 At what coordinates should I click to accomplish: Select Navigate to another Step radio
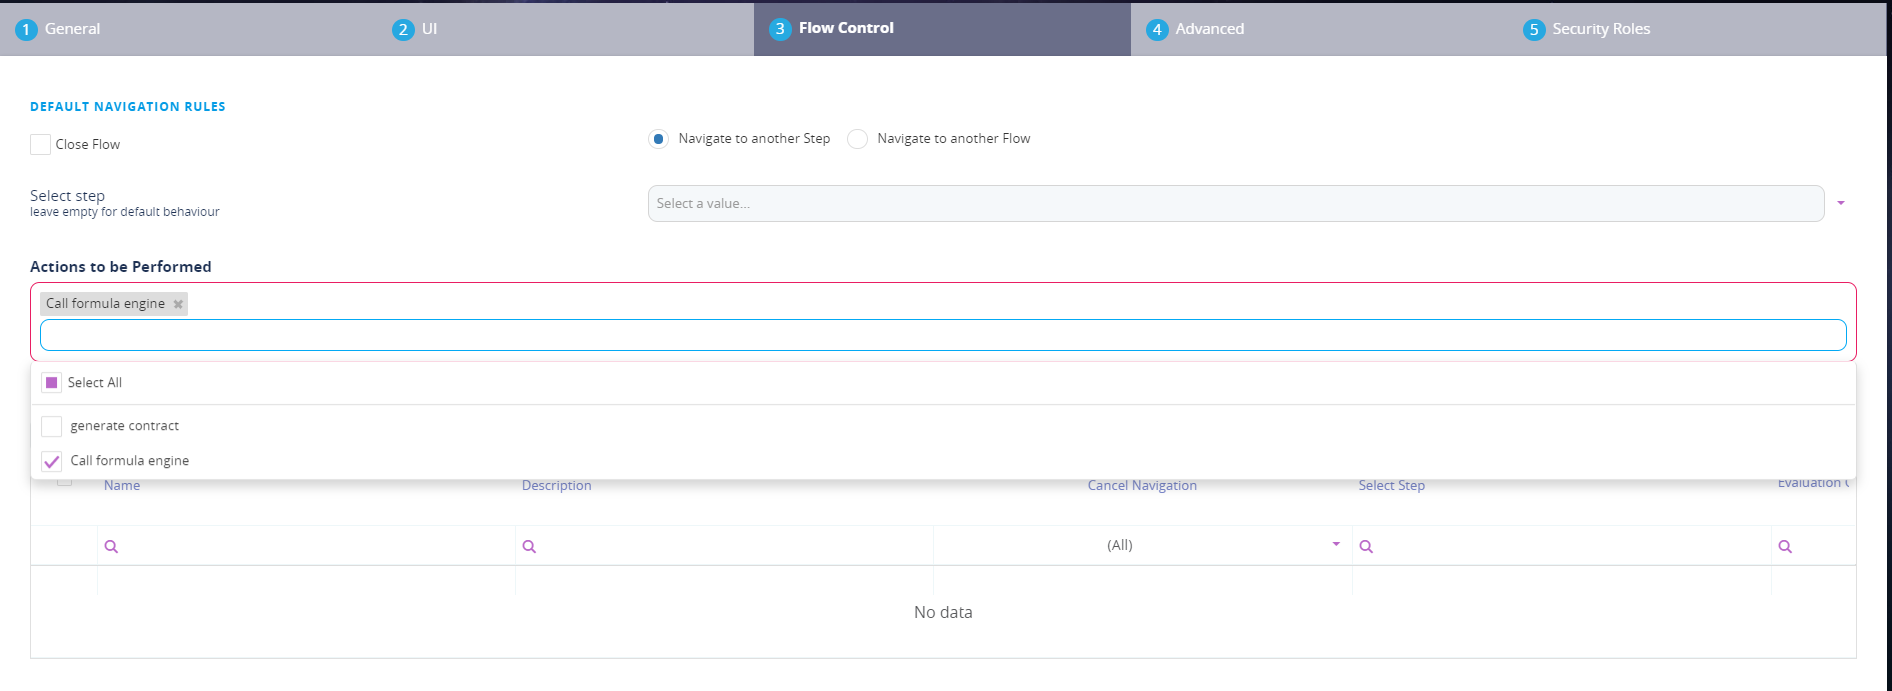pyautogui.click(x=658, y=139)
